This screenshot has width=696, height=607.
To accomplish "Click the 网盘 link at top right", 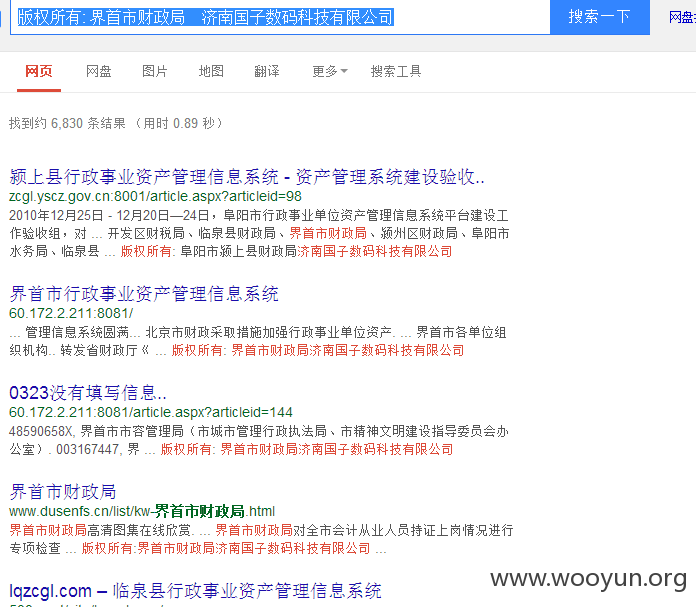I will pos(682,17).
